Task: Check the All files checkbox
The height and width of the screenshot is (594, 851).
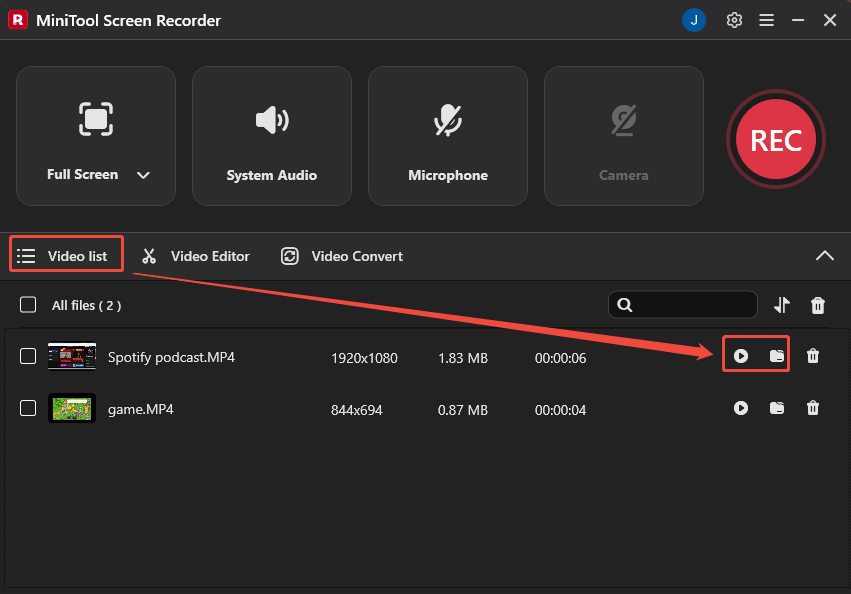Action: coord(28,305)
